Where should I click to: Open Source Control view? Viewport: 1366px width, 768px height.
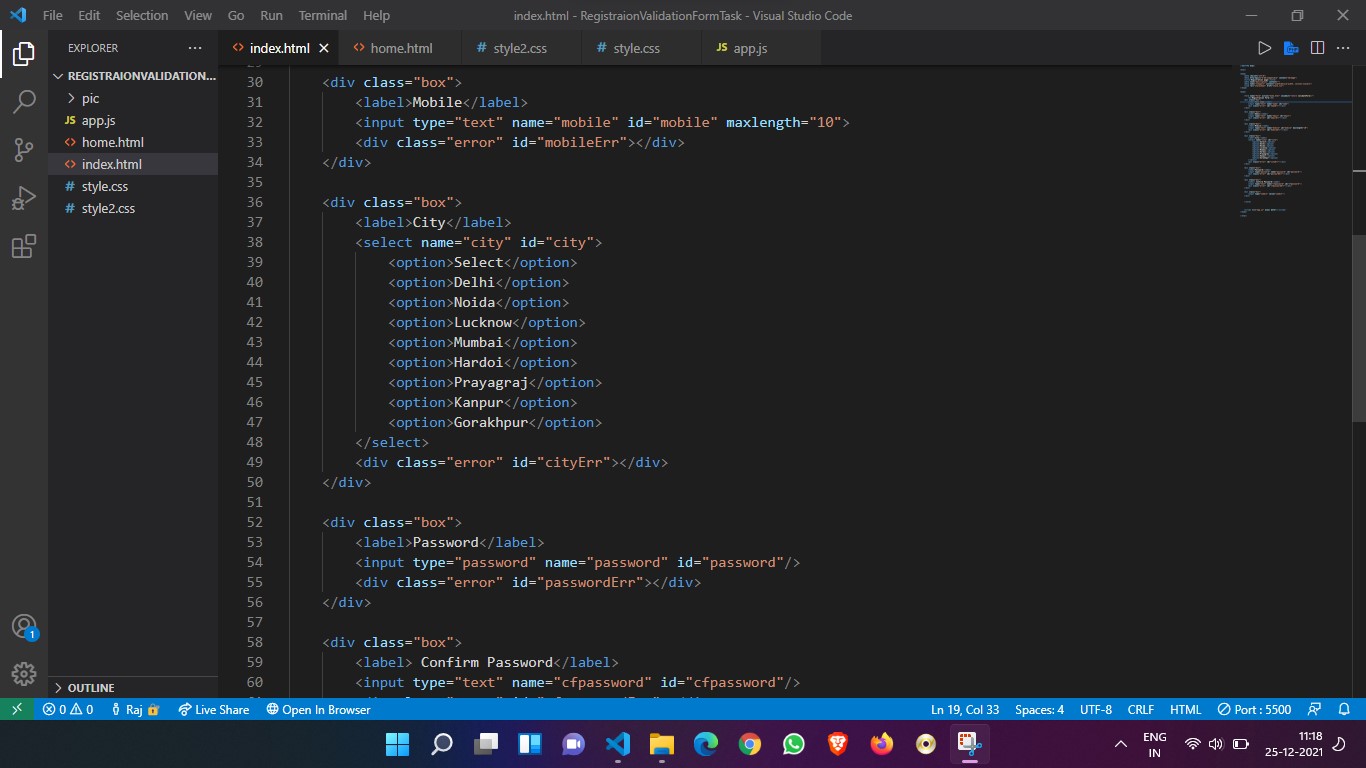point(24,150)
